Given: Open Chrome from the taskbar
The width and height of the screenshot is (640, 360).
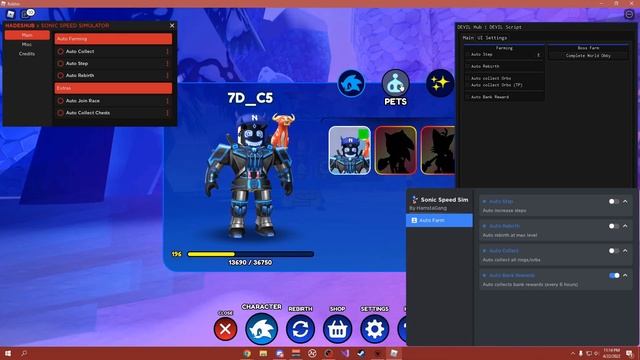Looking at the screenshot, I should pyautogui.click(x=247, y=353).
